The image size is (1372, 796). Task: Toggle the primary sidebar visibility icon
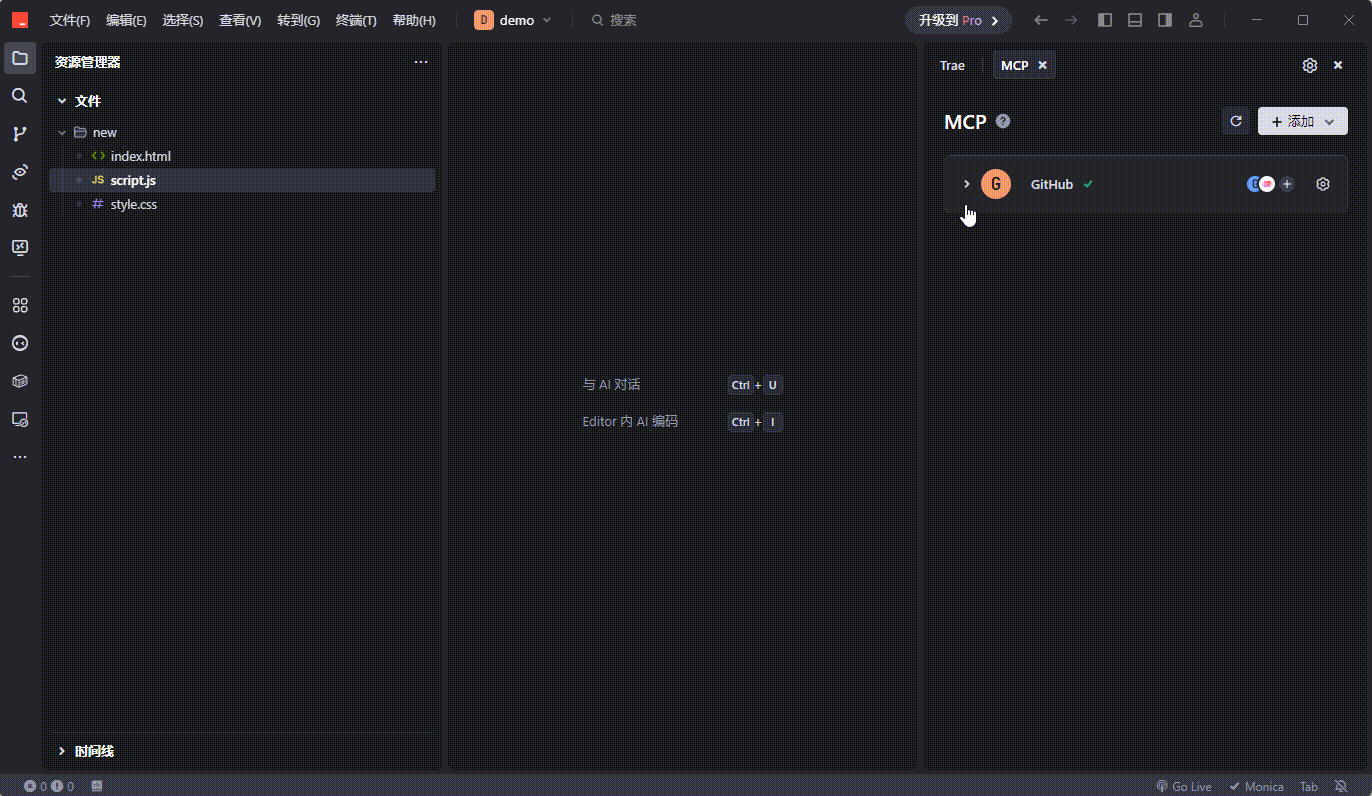coord(1105,19)
